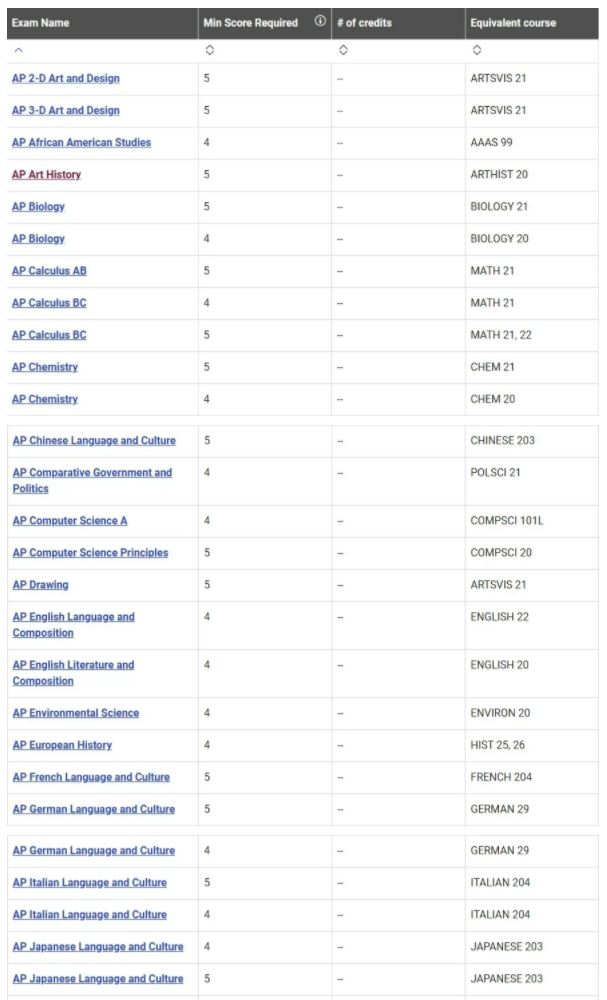Open AP Computer Science Principles link

90,553
